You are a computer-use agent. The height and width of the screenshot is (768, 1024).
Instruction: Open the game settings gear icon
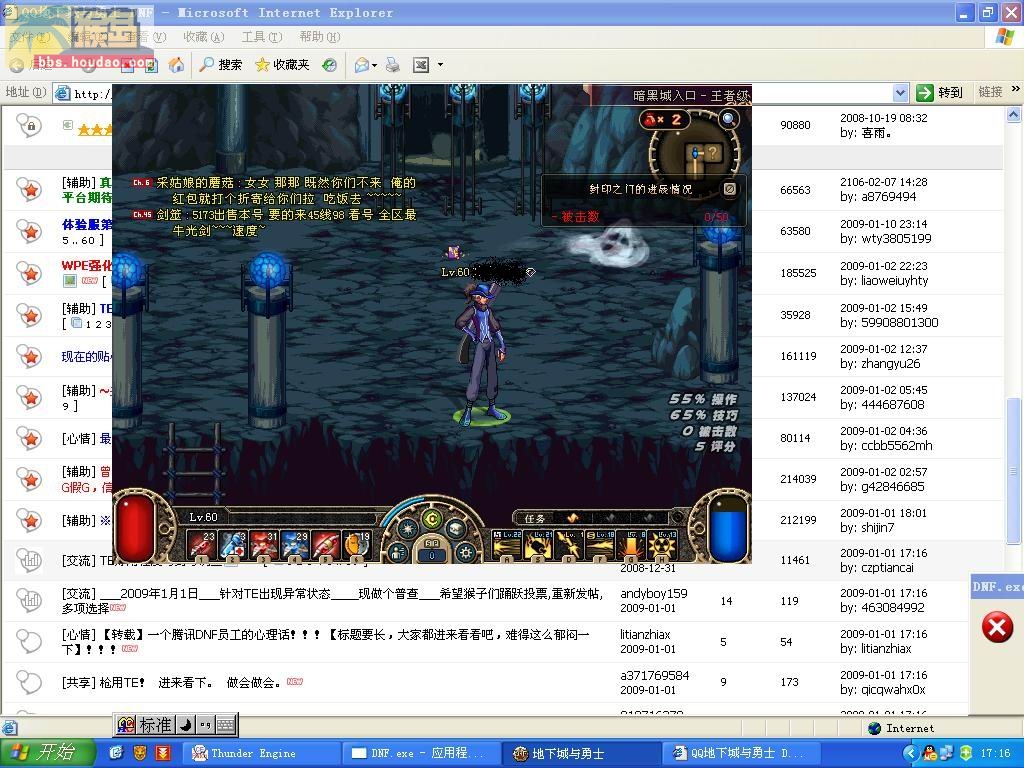466,552
